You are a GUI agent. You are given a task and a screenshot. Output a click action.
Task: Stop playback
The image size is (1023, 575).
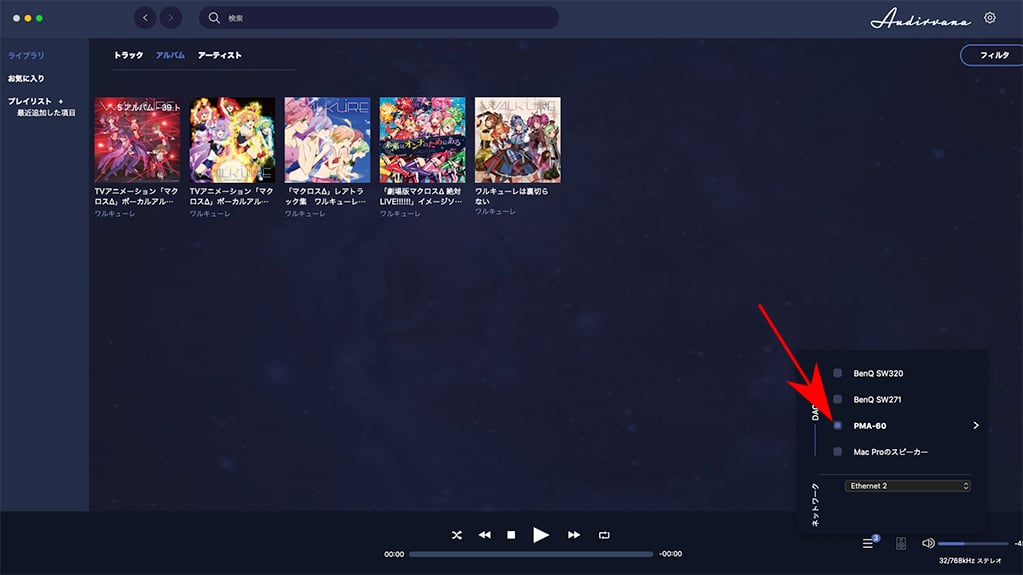(x=511, y=535)
